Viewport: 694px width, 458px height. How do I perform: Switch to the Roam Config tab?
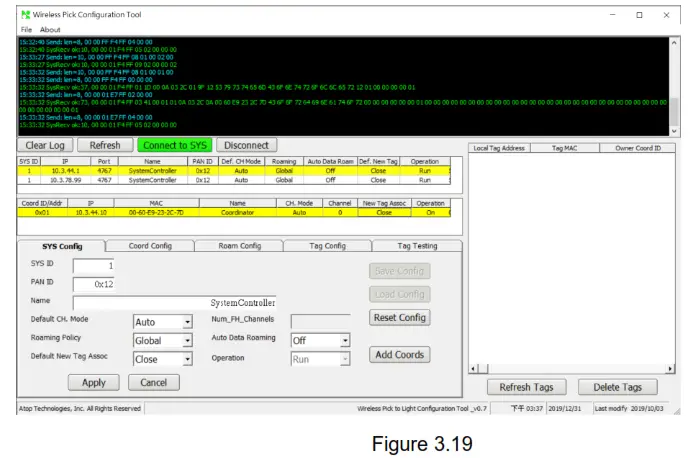(x=239, y=246)
